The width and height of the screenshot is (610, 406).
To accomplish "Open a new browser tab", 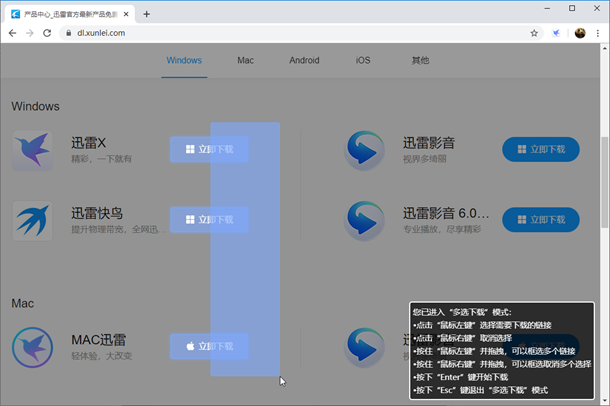I will click(x=147, y=14).
